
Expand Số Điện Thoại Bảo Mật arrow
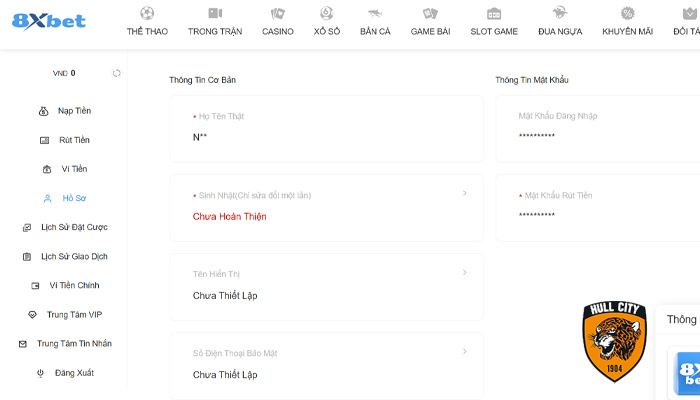click(x=465, y=351)
